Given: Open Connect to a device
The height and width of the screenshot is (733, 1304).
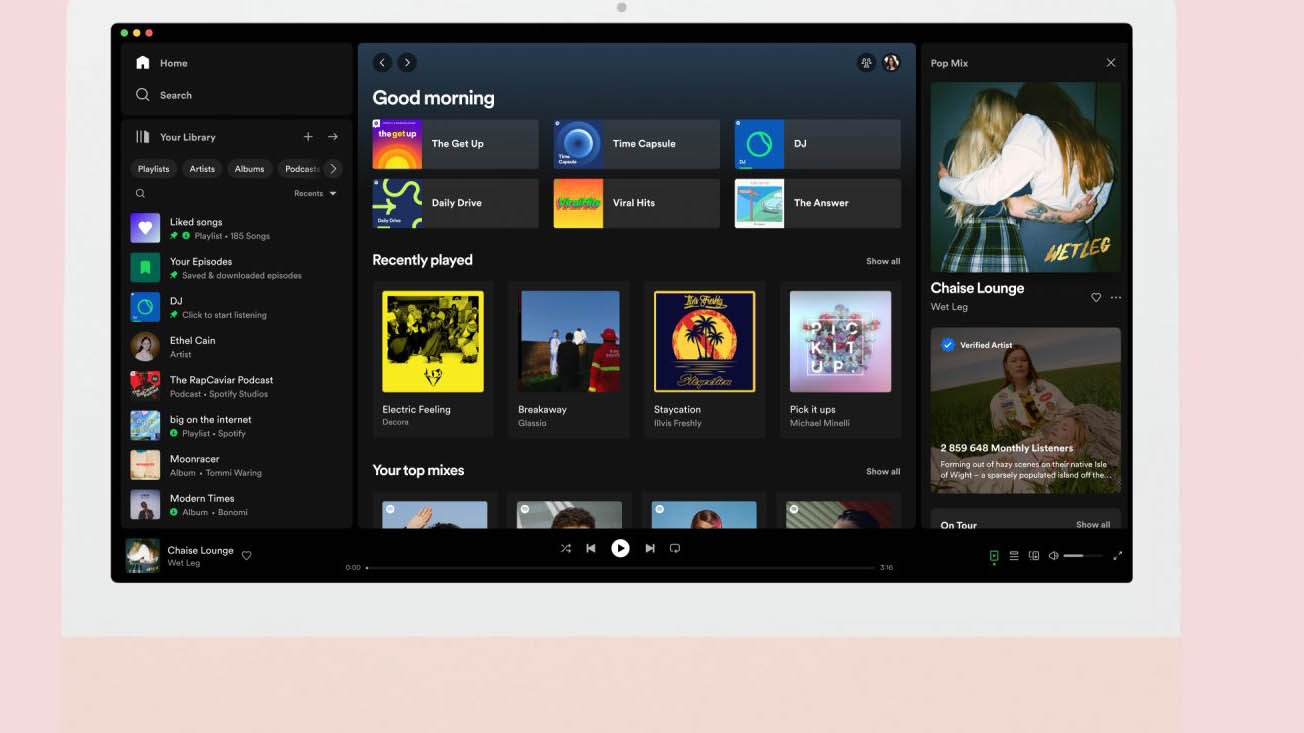Looking at the screenshot, I should pyautogui.click(x=1034, y=556).
